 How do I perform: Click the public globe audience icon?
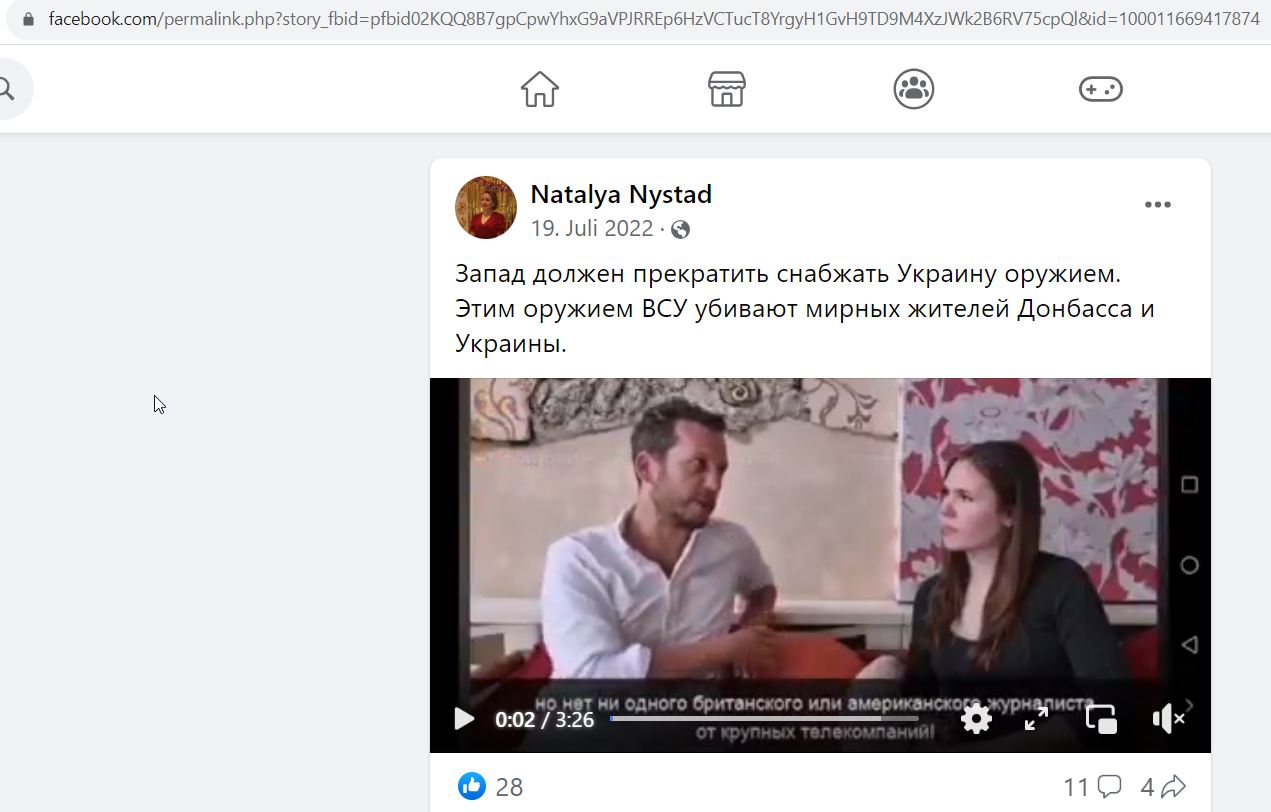pyautogui.click(x=681, y=230)
